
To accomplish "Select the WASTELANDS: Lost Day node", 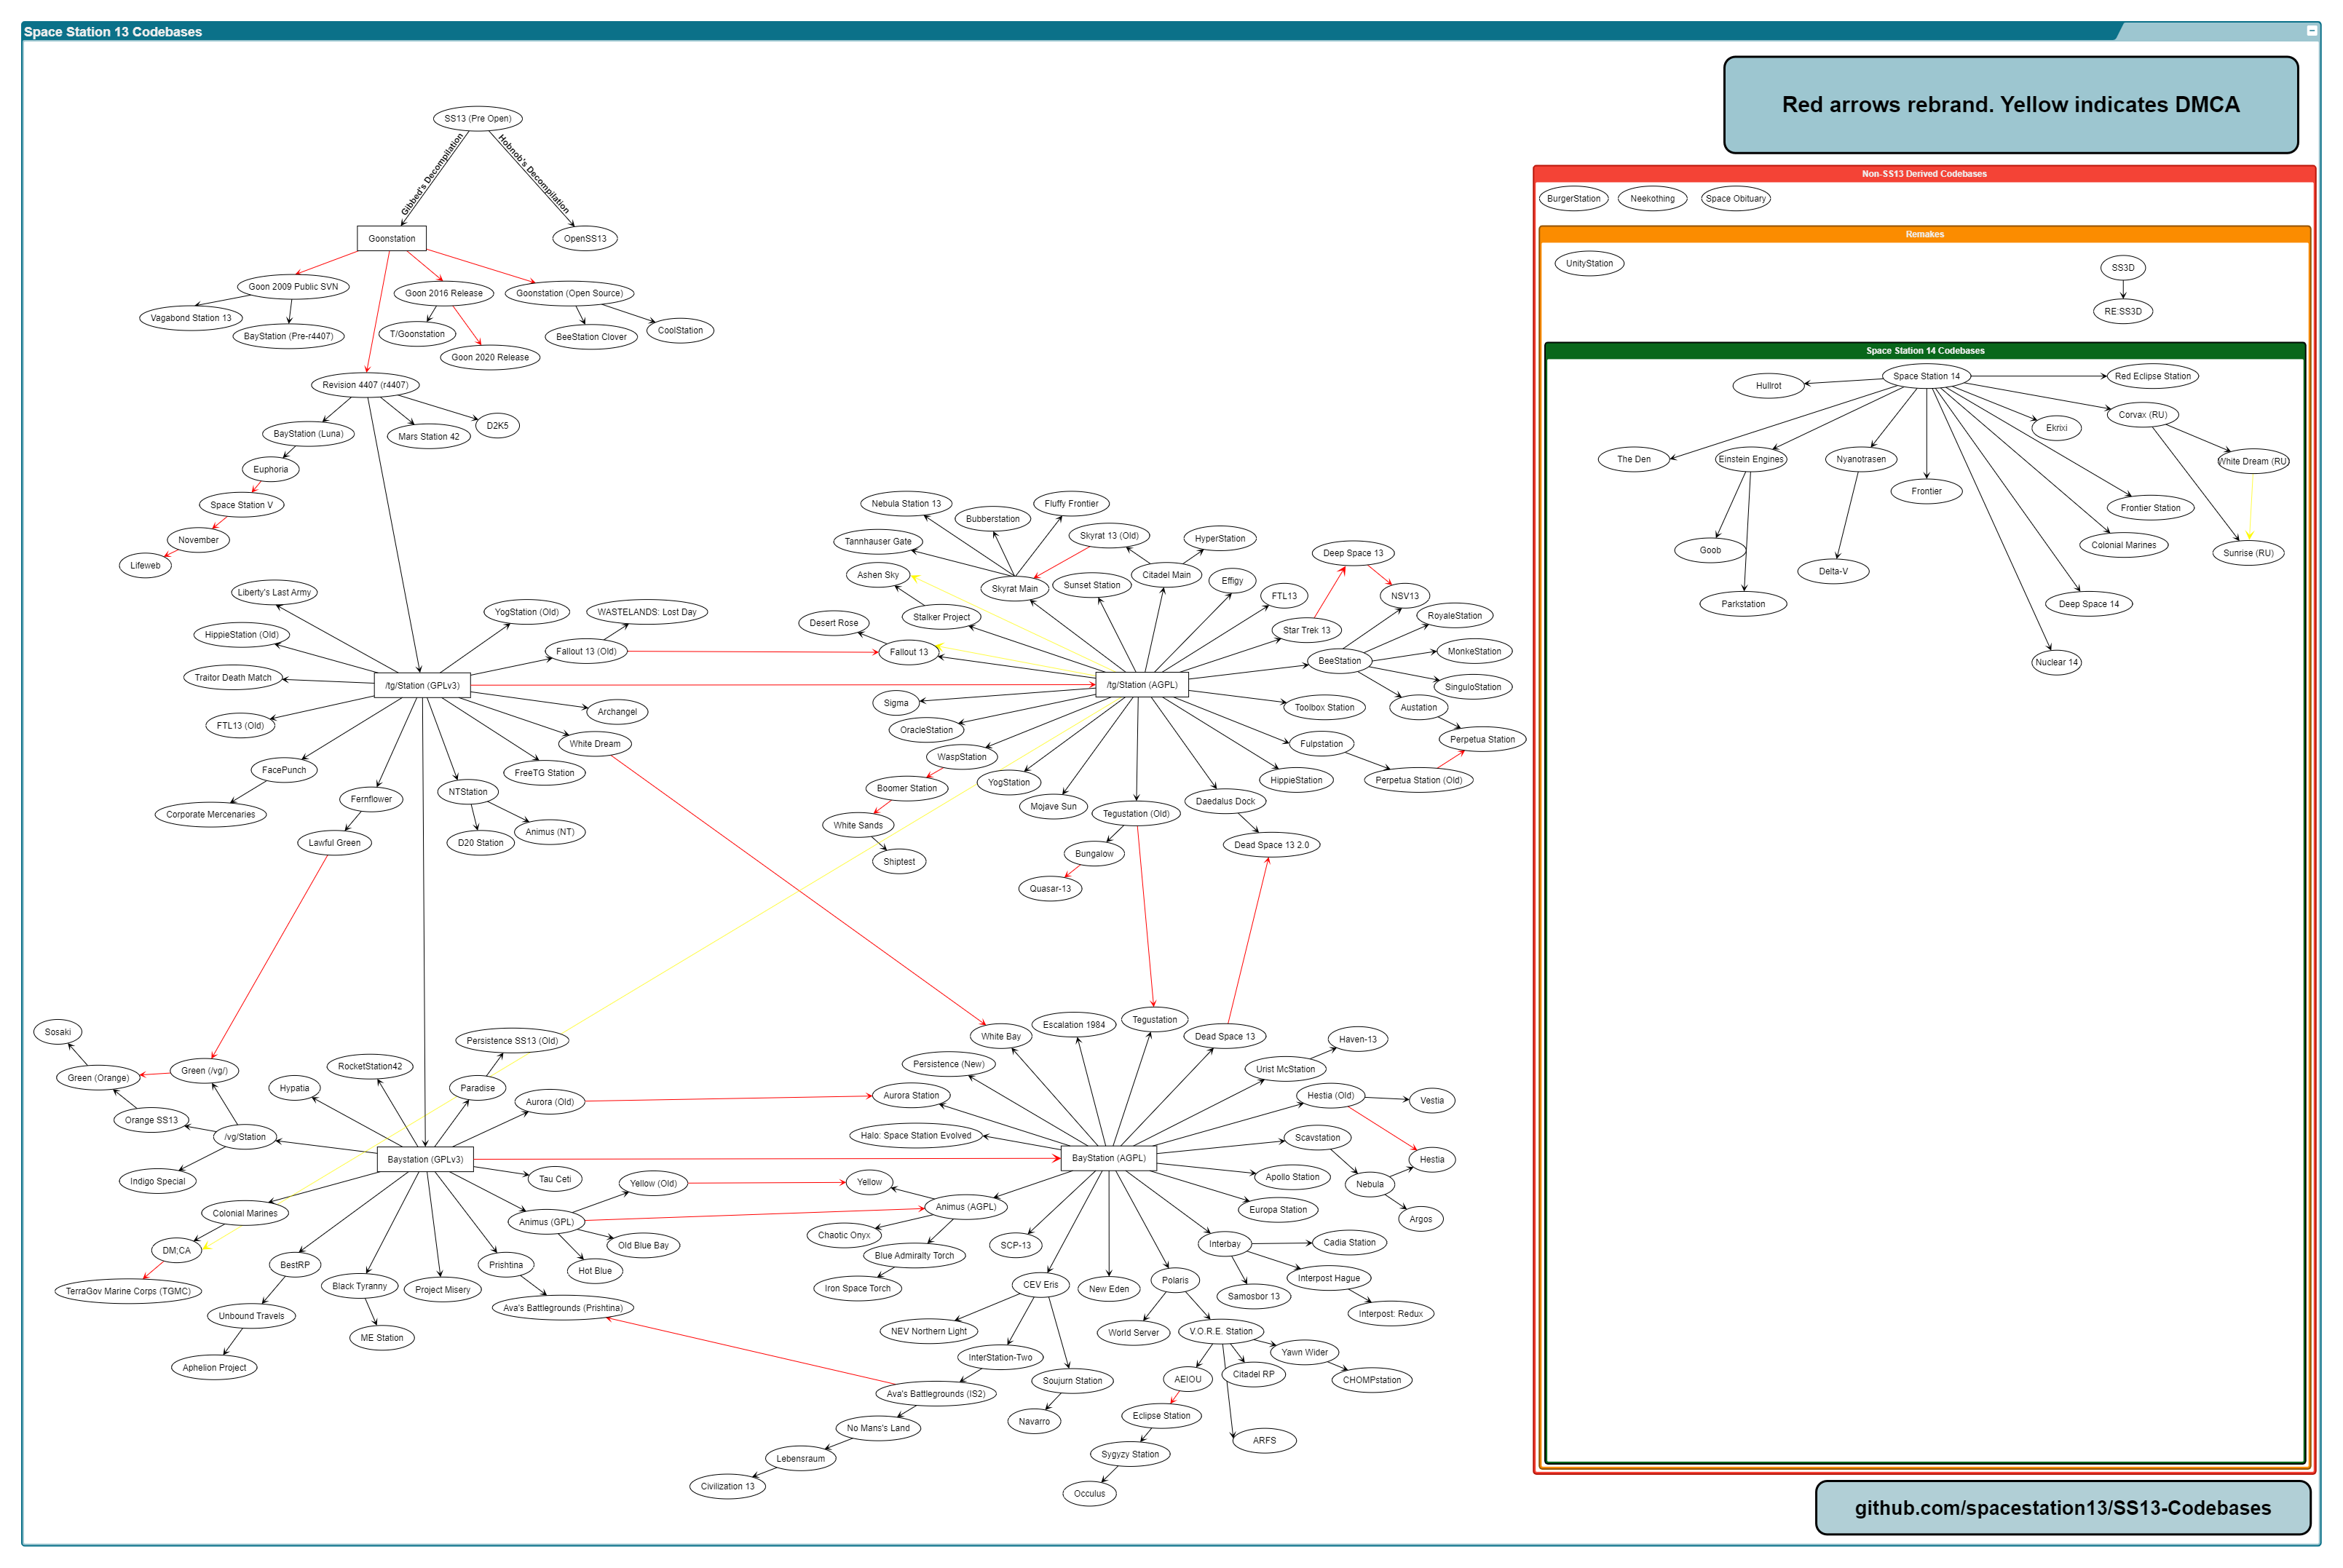I will coord(647,612).
